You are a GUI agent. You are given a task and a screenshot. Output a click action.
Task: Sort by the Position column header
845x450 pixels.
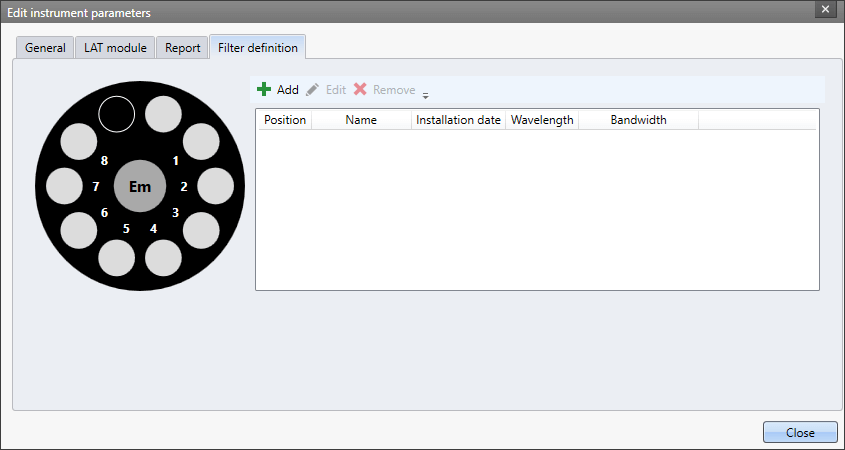point(284,120)
